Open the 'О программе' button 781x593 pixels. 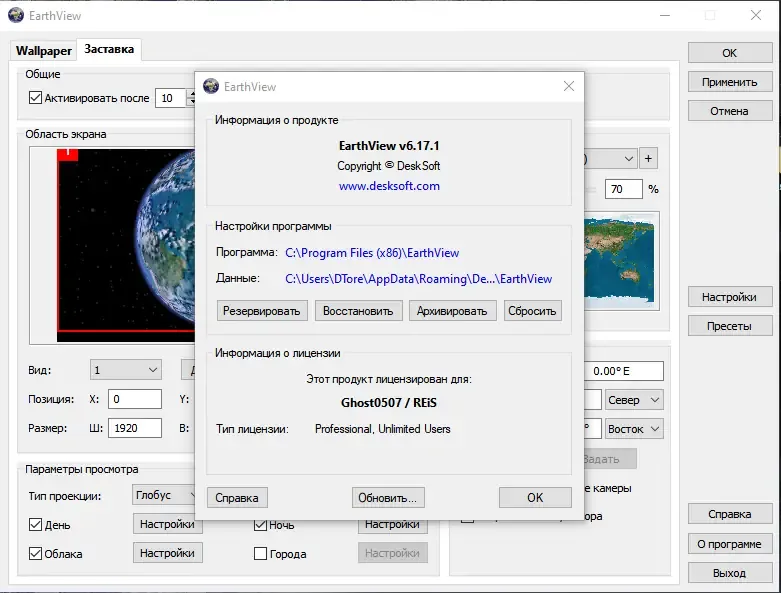[x=730, y=544]
